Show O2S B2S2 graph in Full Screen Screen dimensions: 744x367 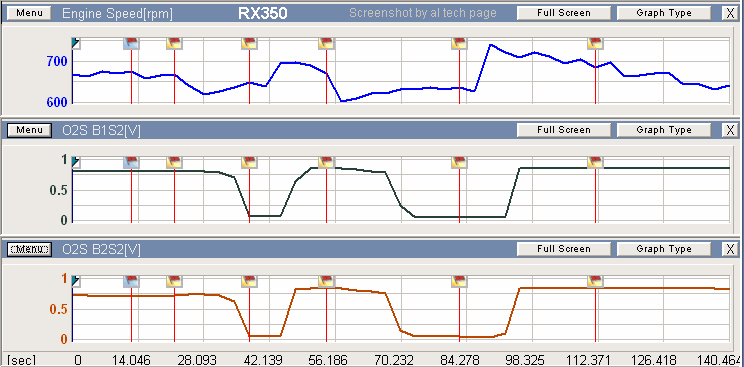pos(564,249)
